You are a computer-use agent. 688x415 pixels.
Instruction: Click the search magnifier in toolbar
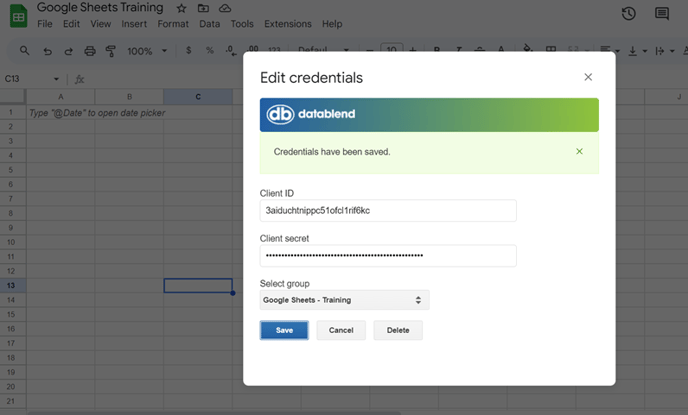tap(25, 51)
